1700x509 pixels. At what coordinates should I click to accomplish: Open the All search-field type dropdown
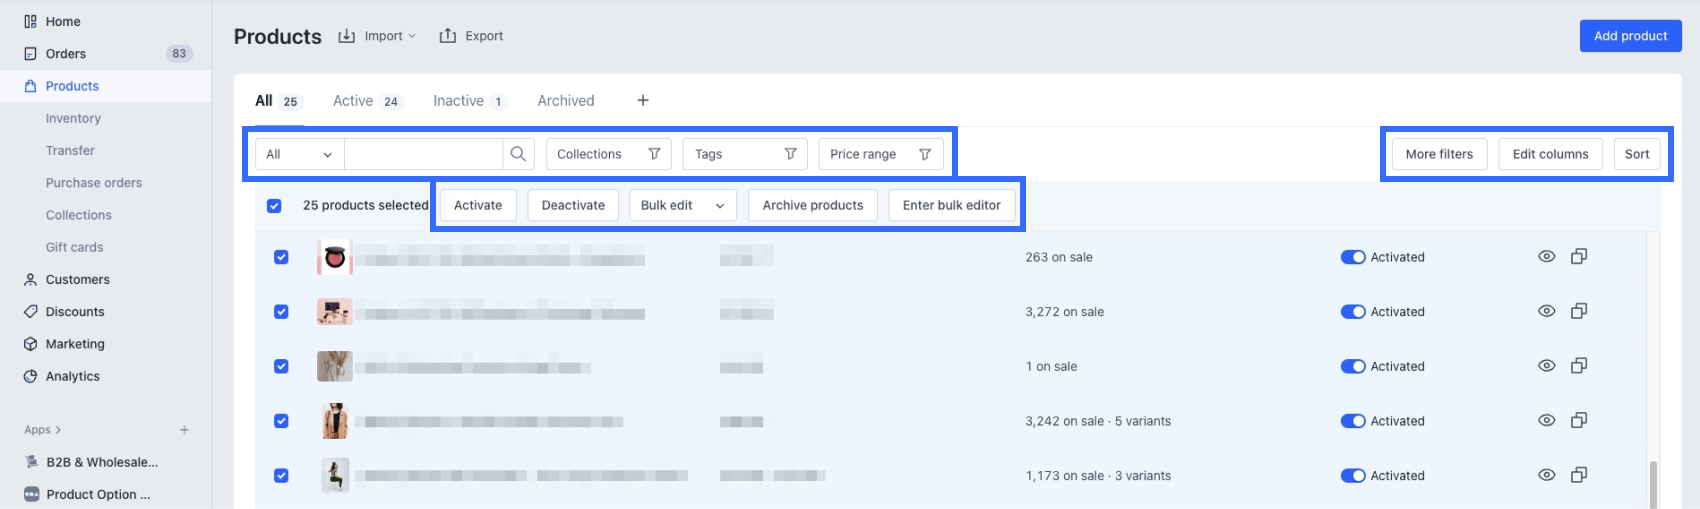tap(299, 154)
